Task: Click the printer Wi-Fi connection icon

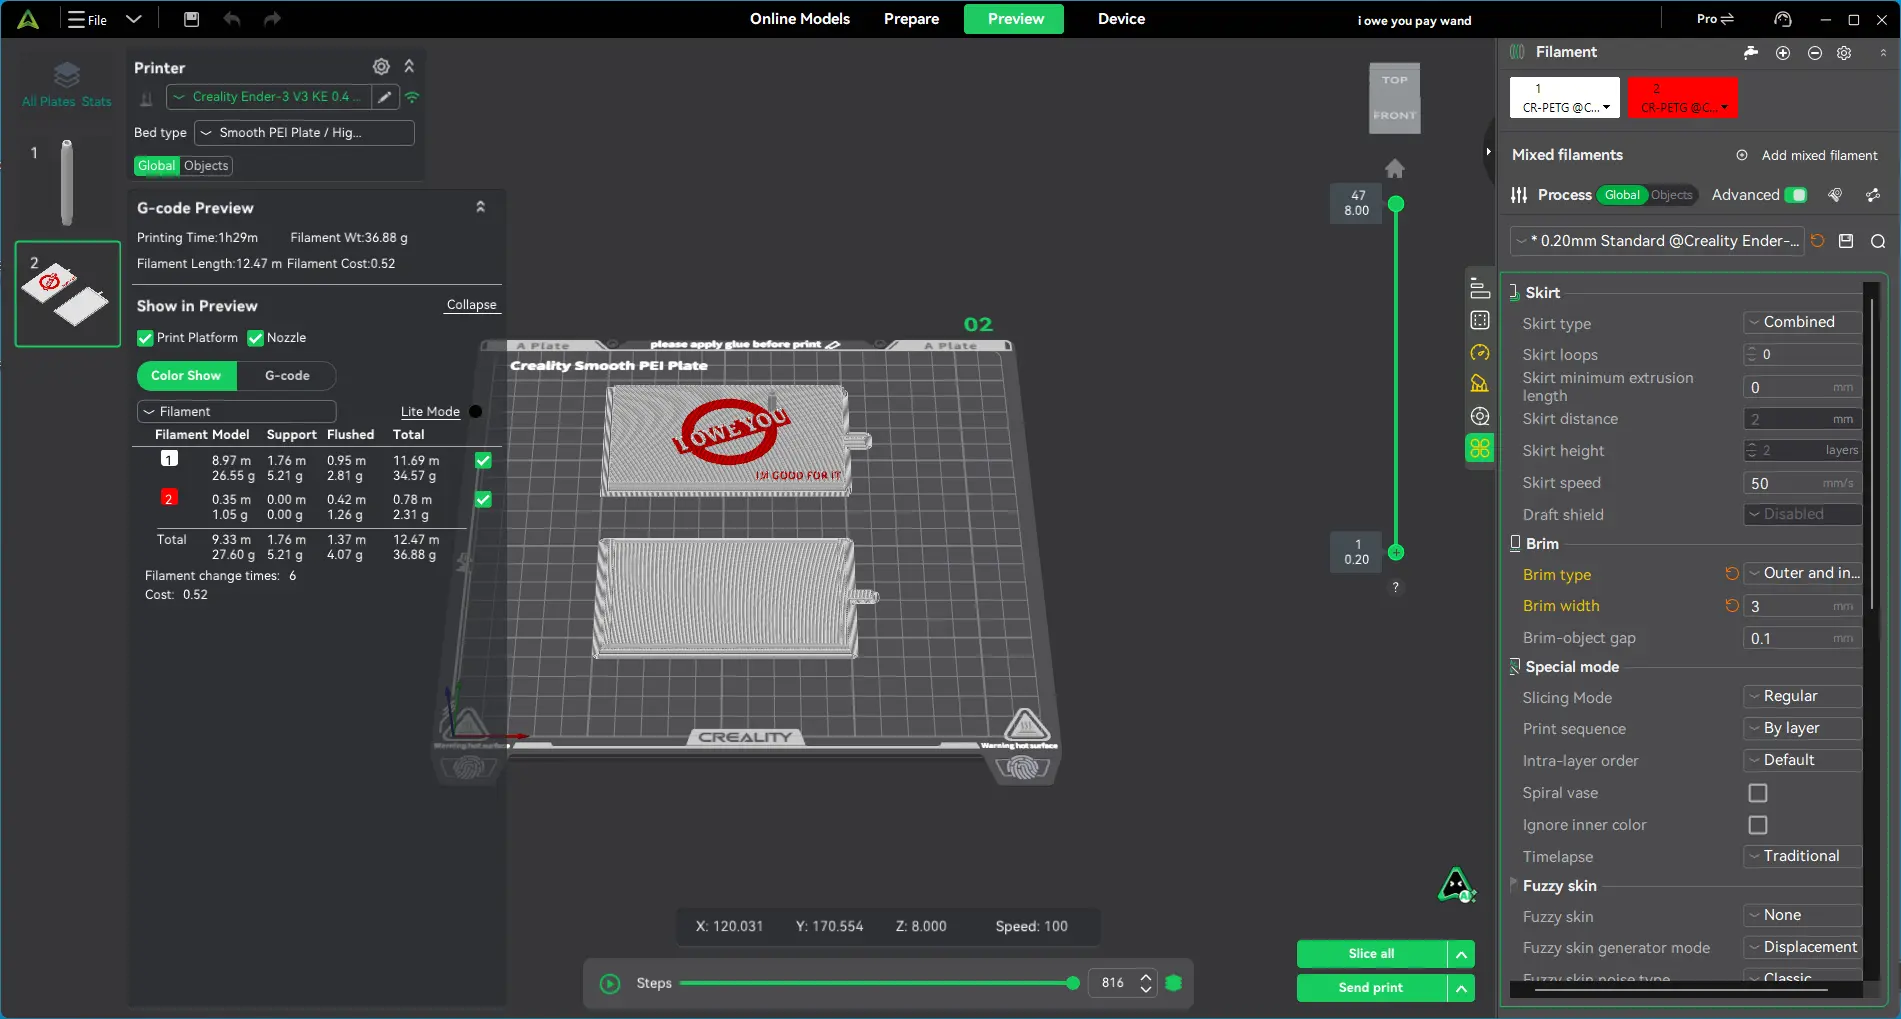Action: coord(412,97)
